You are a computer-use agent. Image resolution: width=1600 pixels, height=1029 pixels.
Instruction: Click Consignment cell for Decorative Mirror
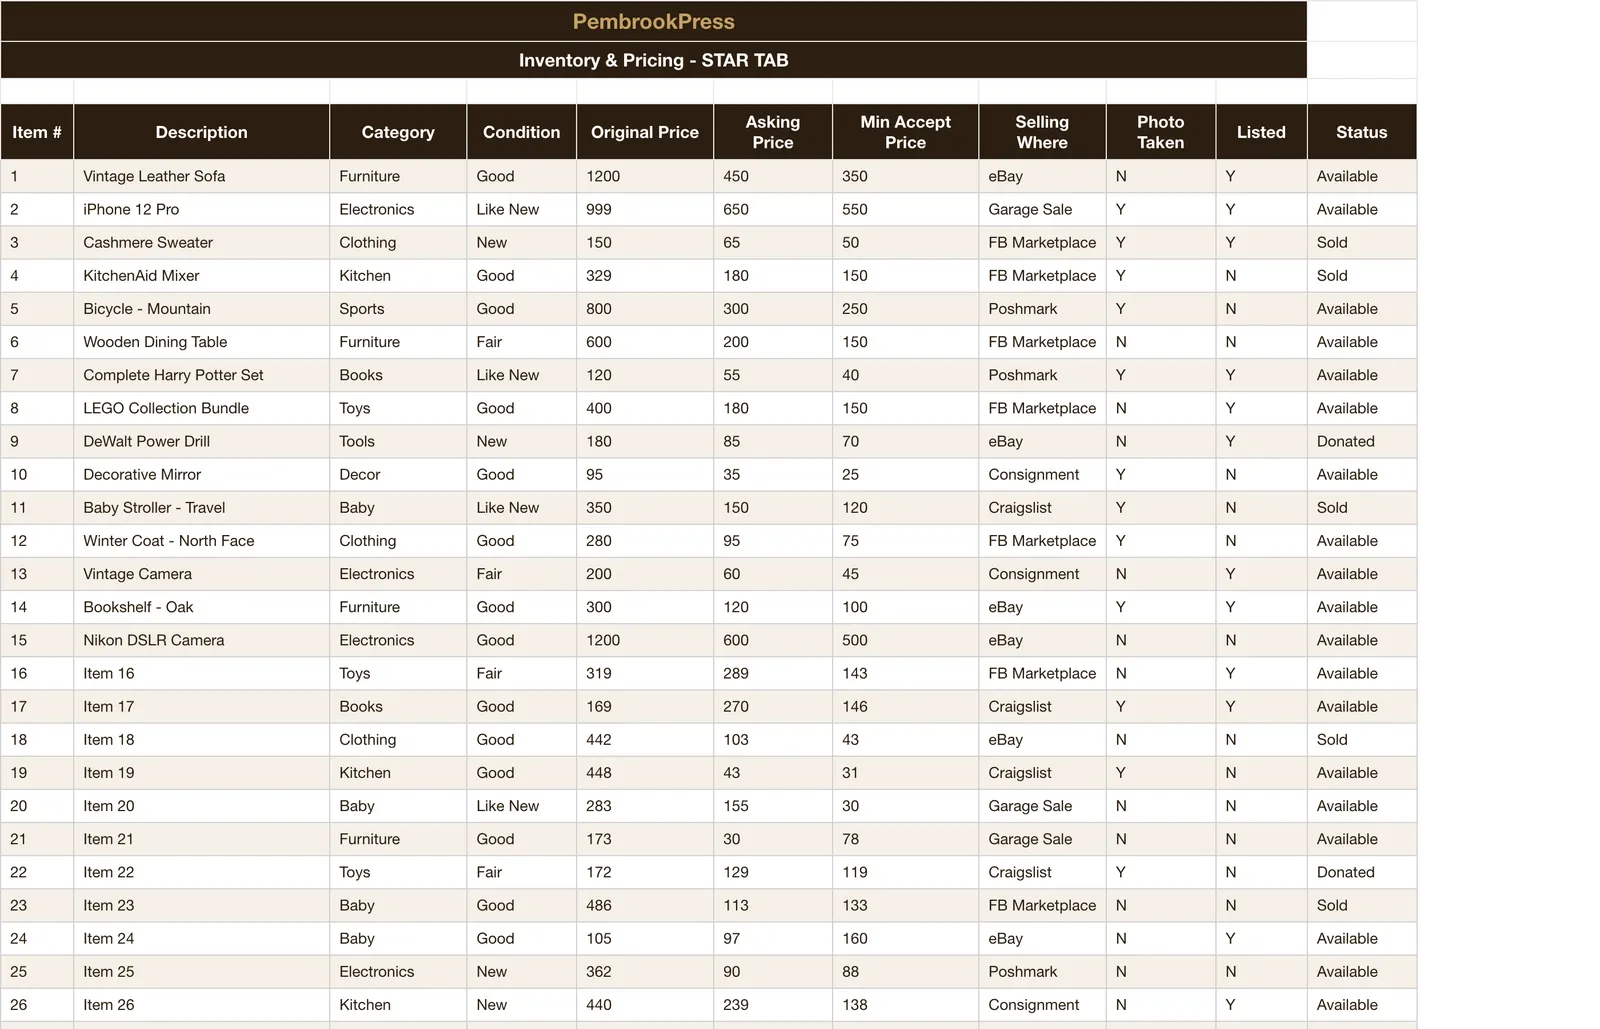pos(1042,474)
